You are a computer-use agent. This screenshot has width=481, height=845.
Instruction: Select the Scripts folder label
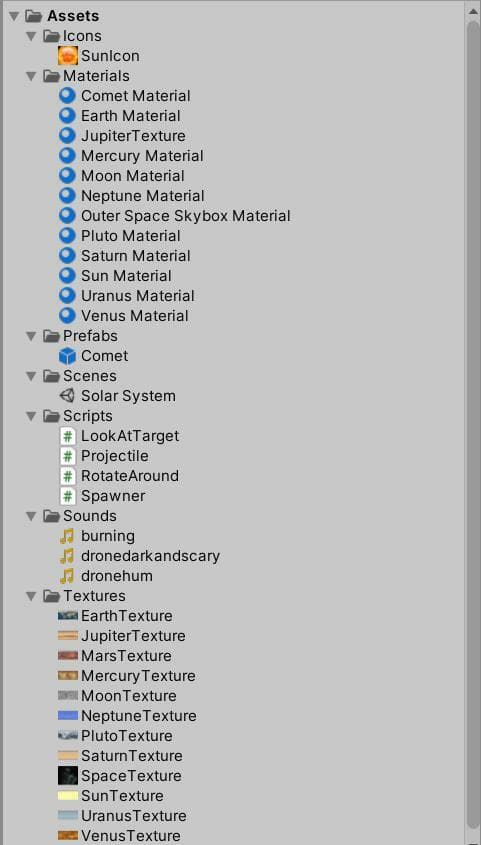click(88, 416)
